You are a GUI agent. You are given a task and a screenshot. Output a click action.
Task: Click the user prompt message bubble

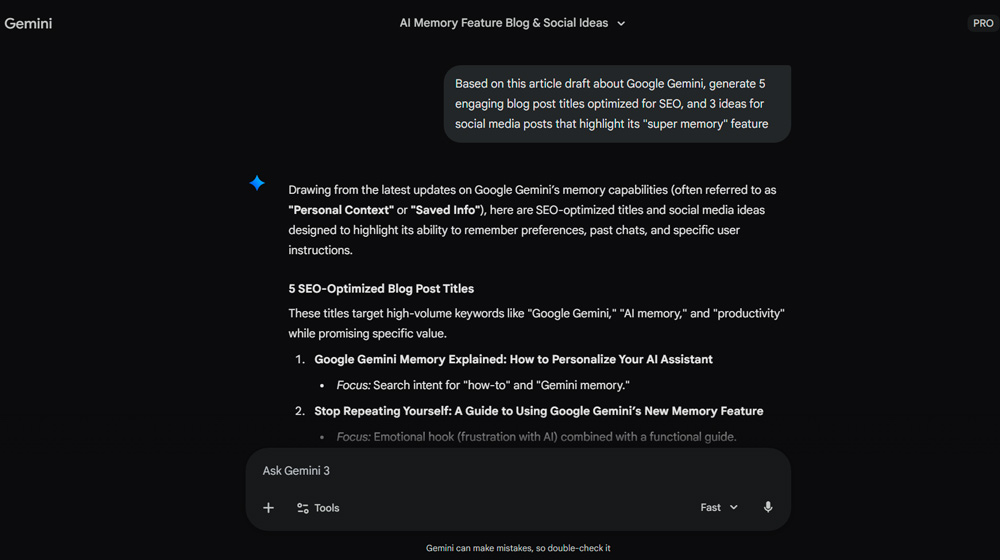[x=617, y=104]
